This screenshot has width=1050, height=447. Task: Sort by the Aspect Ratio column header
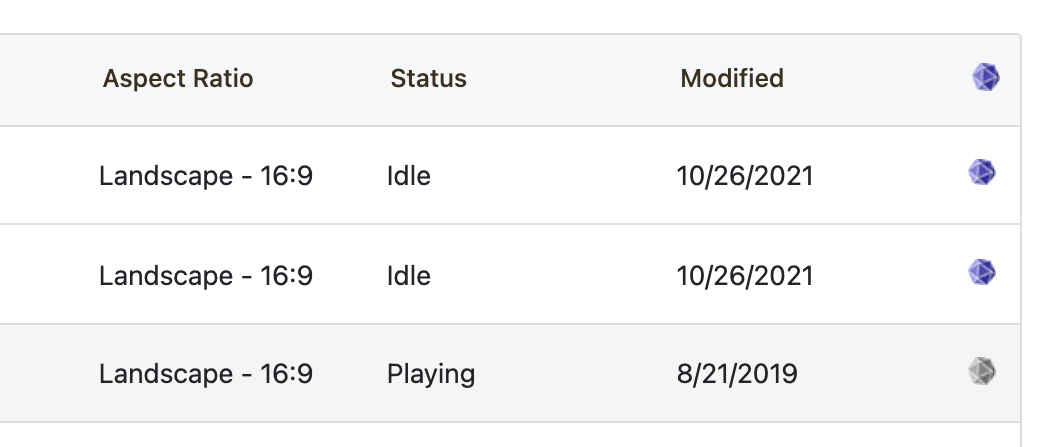pos(178,78)
